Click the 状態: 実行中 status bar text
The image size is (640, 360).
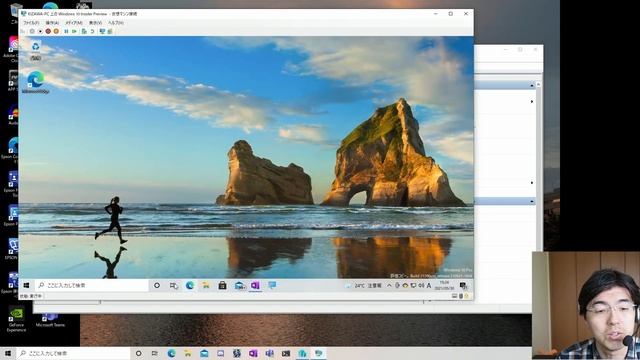[x=31, y=296]
